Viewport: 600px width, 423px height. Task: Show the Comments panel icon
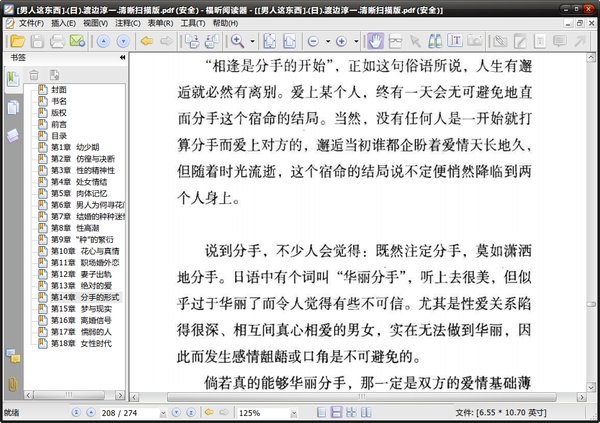tap(12, 135)
